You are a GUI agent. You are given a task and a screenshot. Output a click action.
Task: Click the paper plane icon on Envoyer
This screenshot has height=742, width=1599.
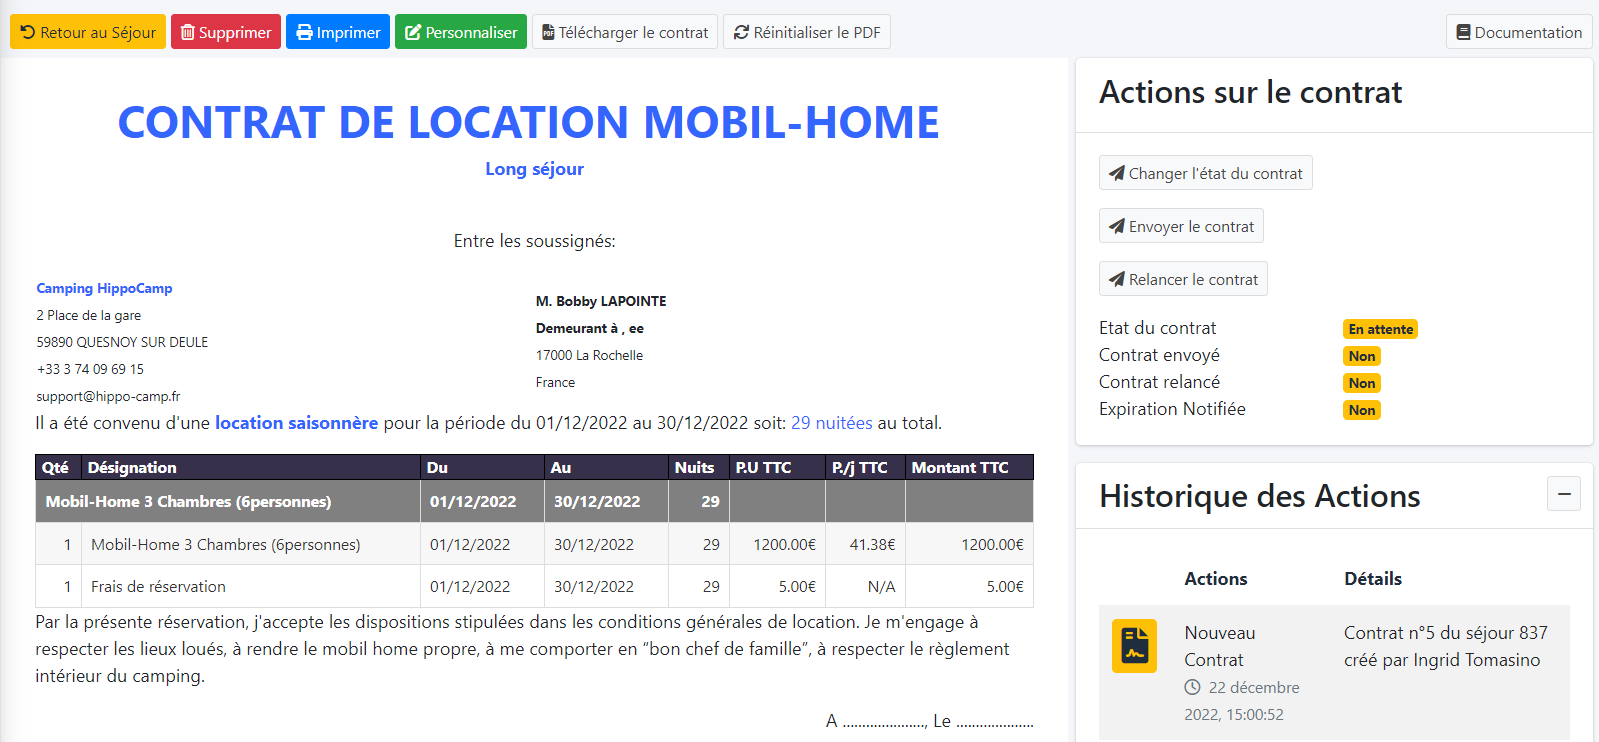[x=1116, y=226]
